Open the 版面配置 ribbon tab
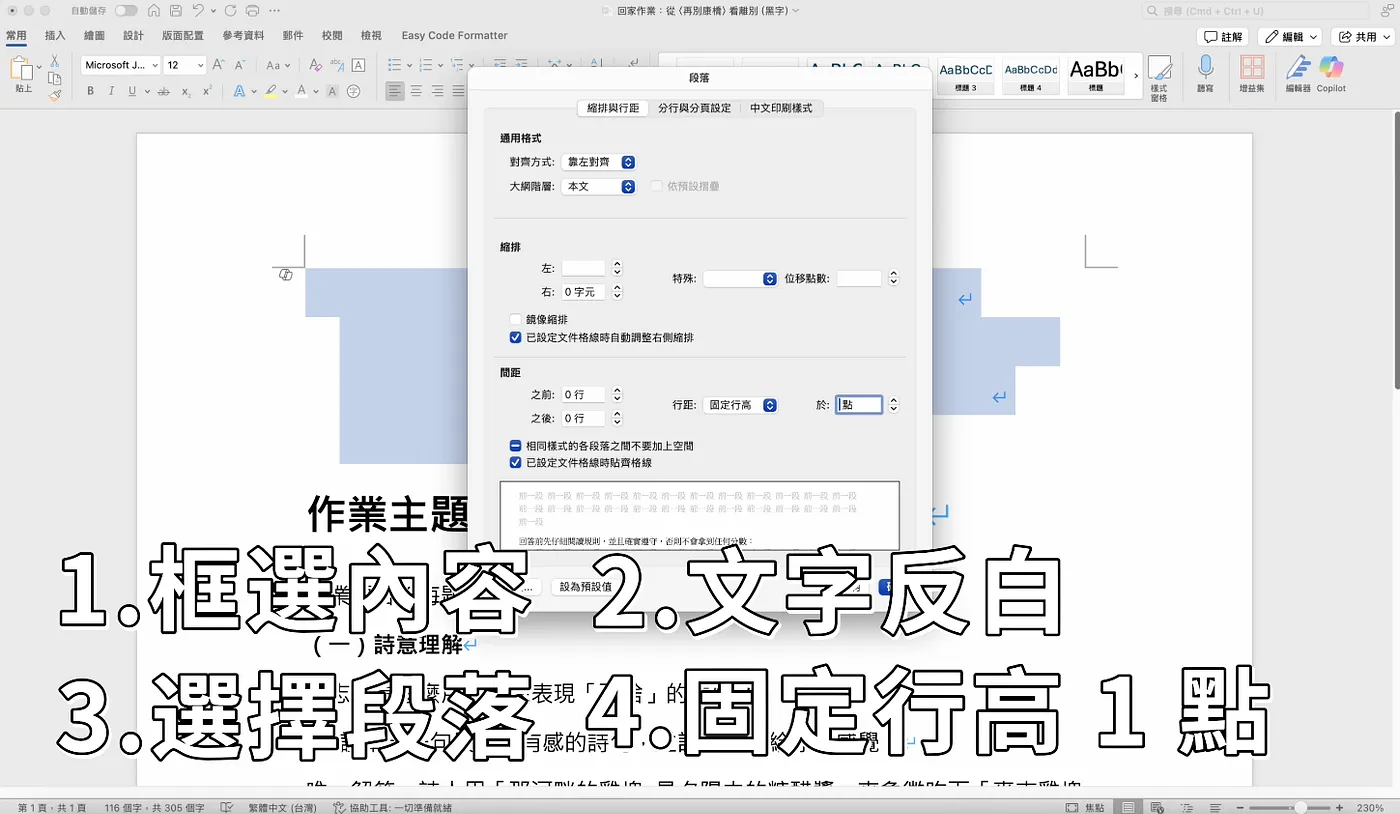 tap(182, 36)
